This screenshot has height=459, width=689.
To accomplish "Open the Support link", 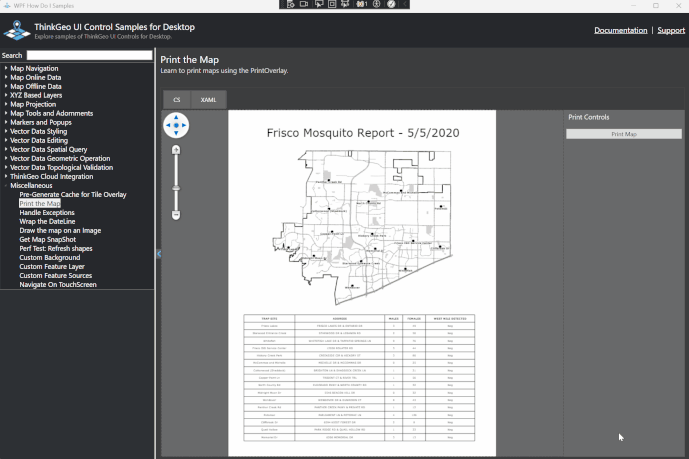I will point(671,30).
